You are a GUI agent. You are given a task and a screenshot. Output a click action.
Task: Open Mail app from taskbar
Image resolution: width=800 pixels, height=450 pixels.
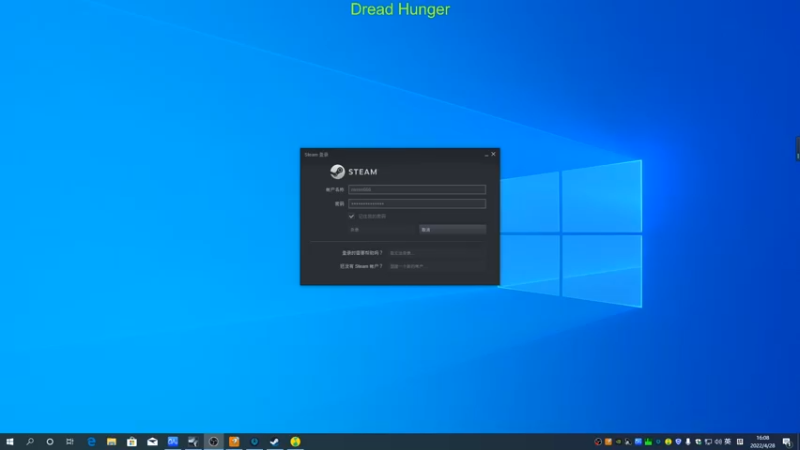[x=152, y=442]
